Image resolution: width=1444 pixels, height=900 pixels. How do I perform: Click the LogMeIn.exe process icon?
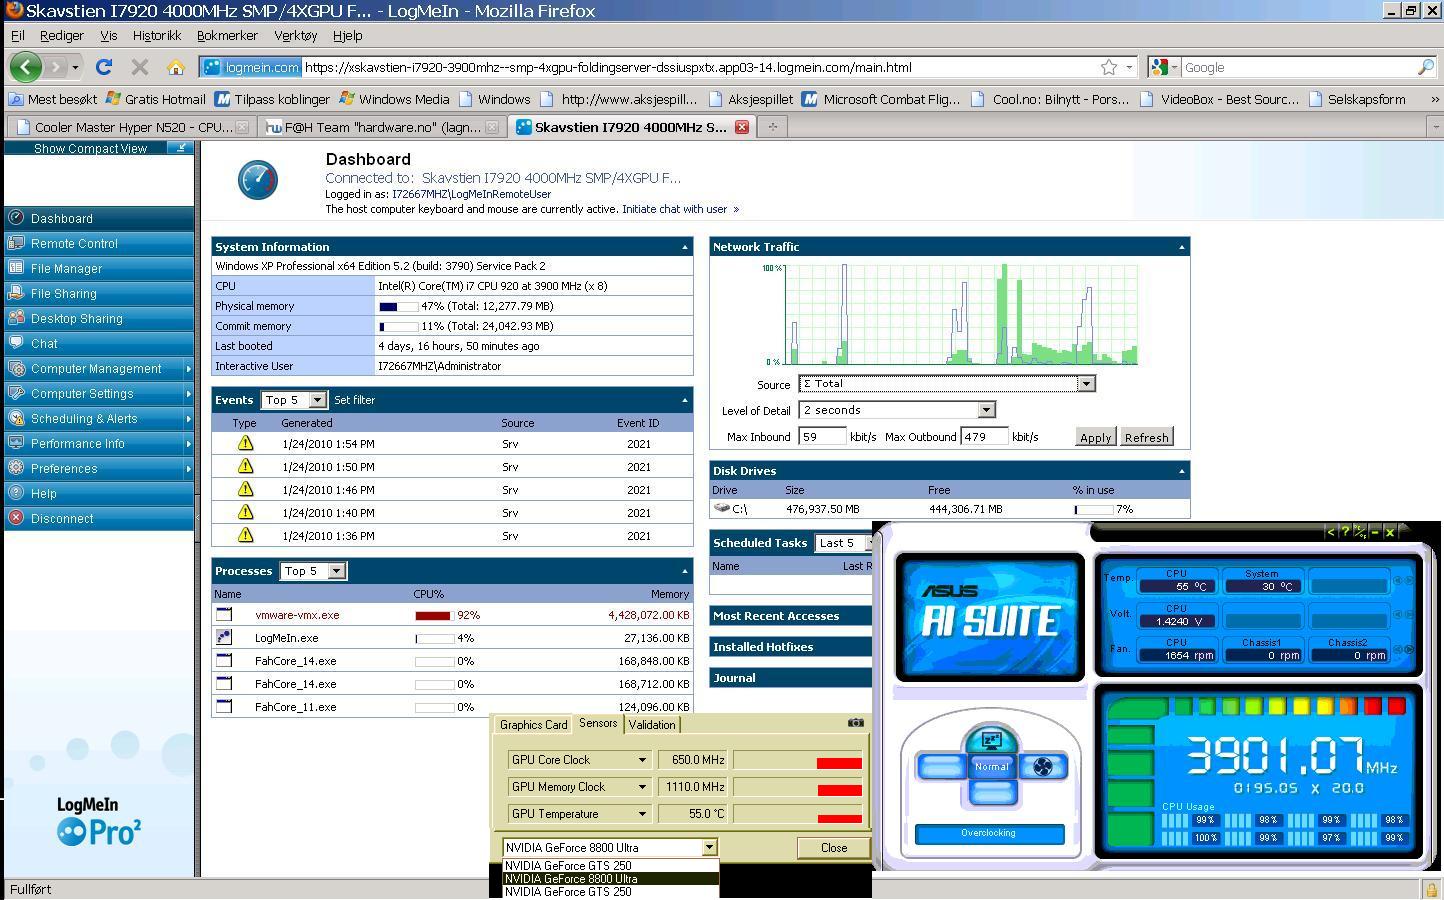point(224,638)
